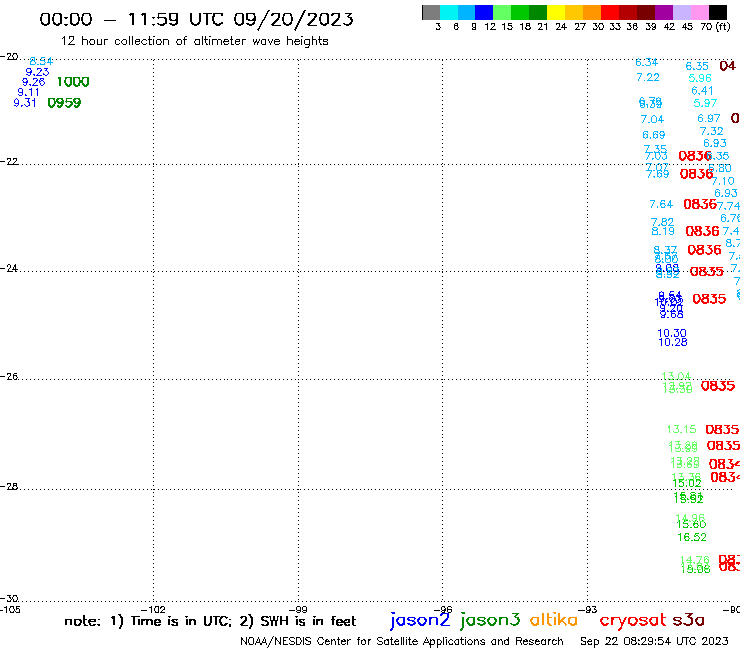Click the green time label 1000
740x650 pixels.
click(x=73, y=82)
